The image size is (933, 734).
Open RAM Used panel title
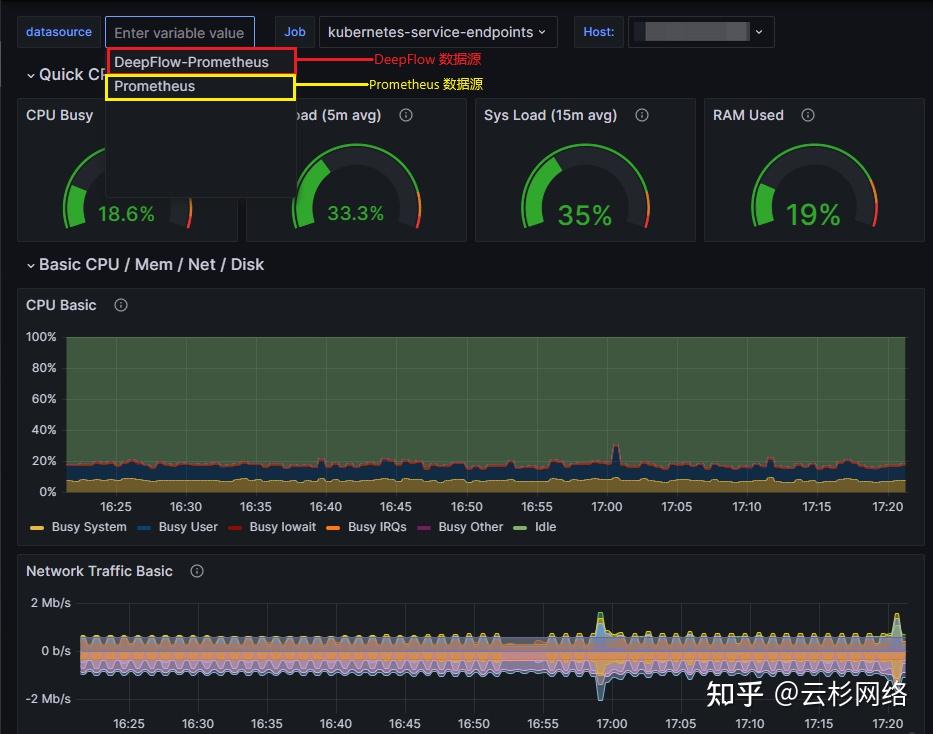748,115
